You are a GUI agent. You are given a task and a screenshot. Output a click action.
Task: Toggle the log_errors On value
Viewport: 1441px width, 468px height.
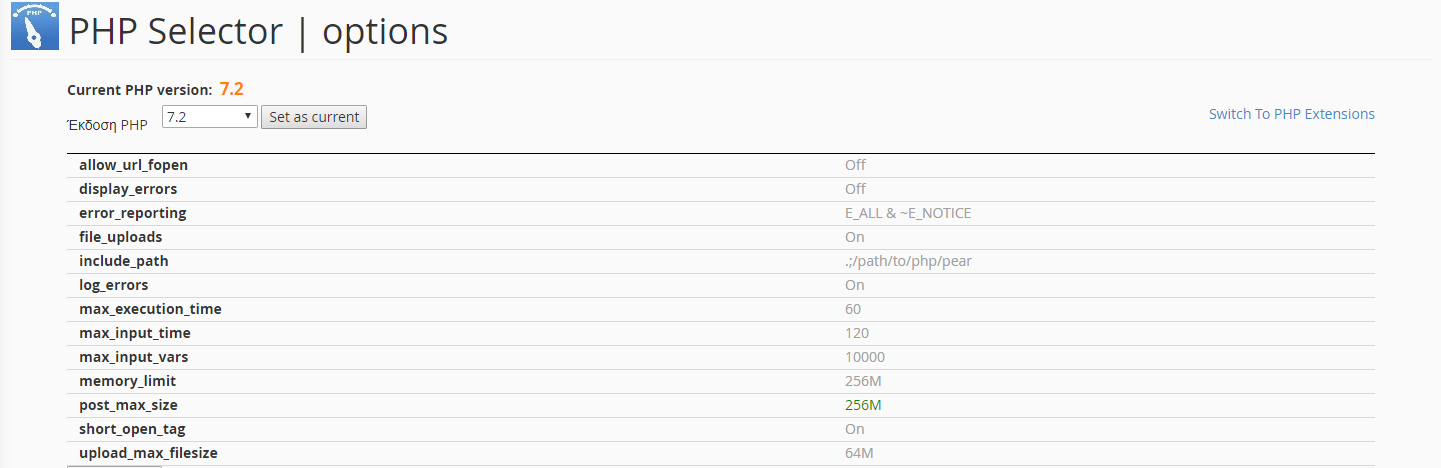point(854,285)
